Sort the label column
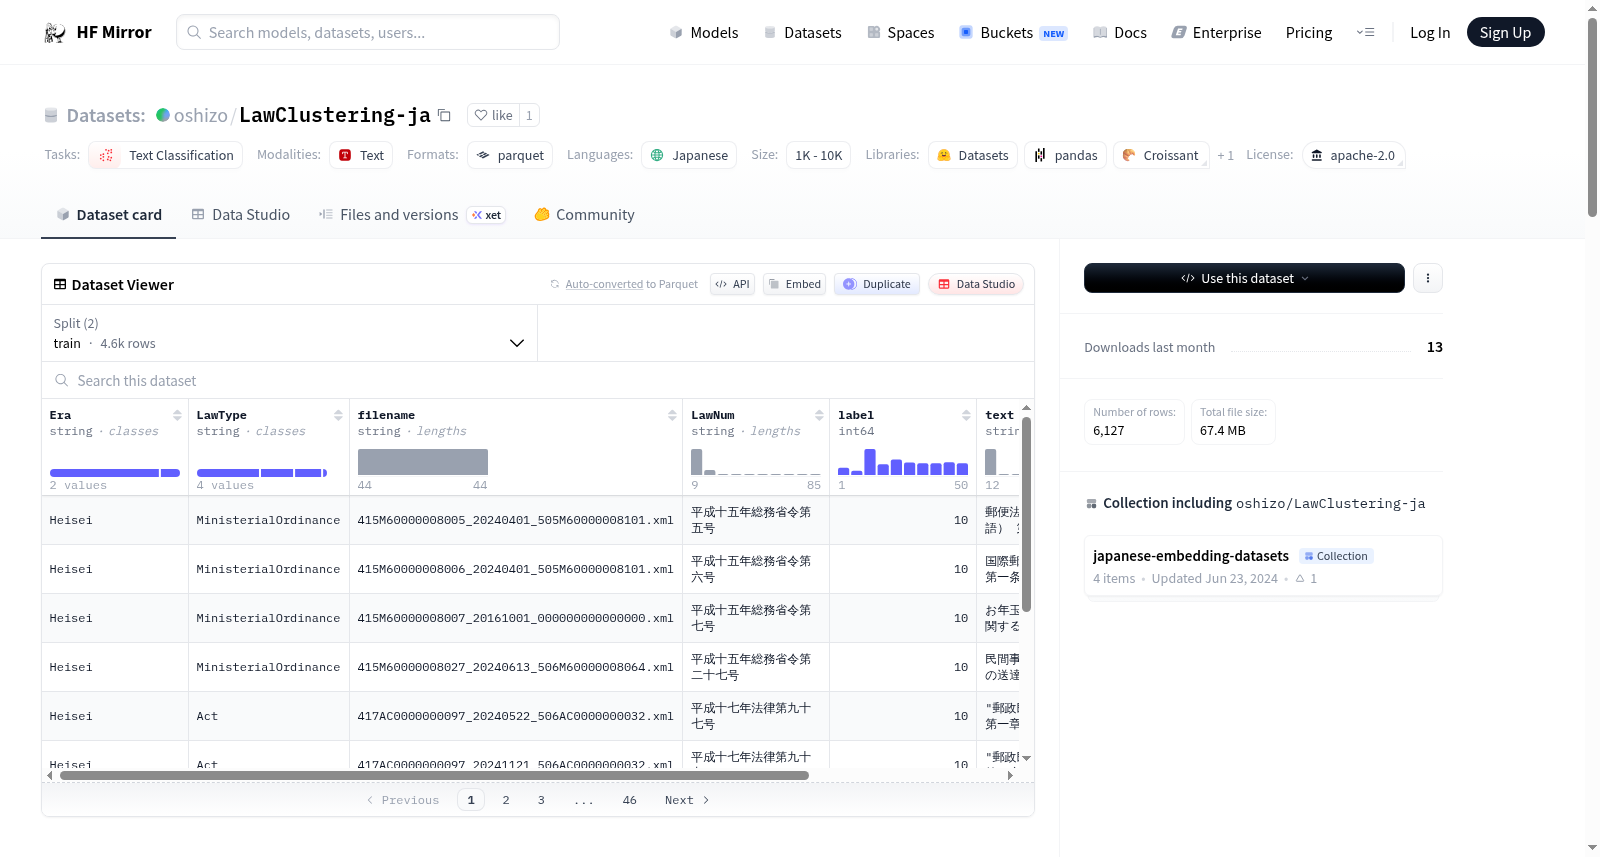 click(966, 416)
